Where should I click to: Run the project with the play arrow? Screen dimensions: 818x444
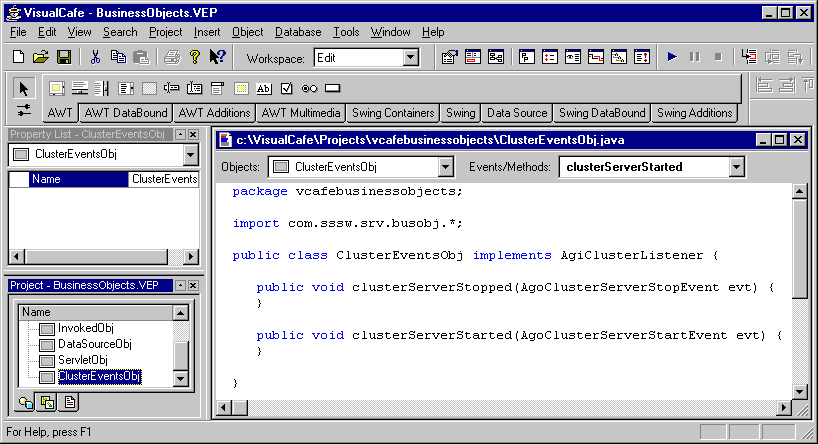[672, 57]
